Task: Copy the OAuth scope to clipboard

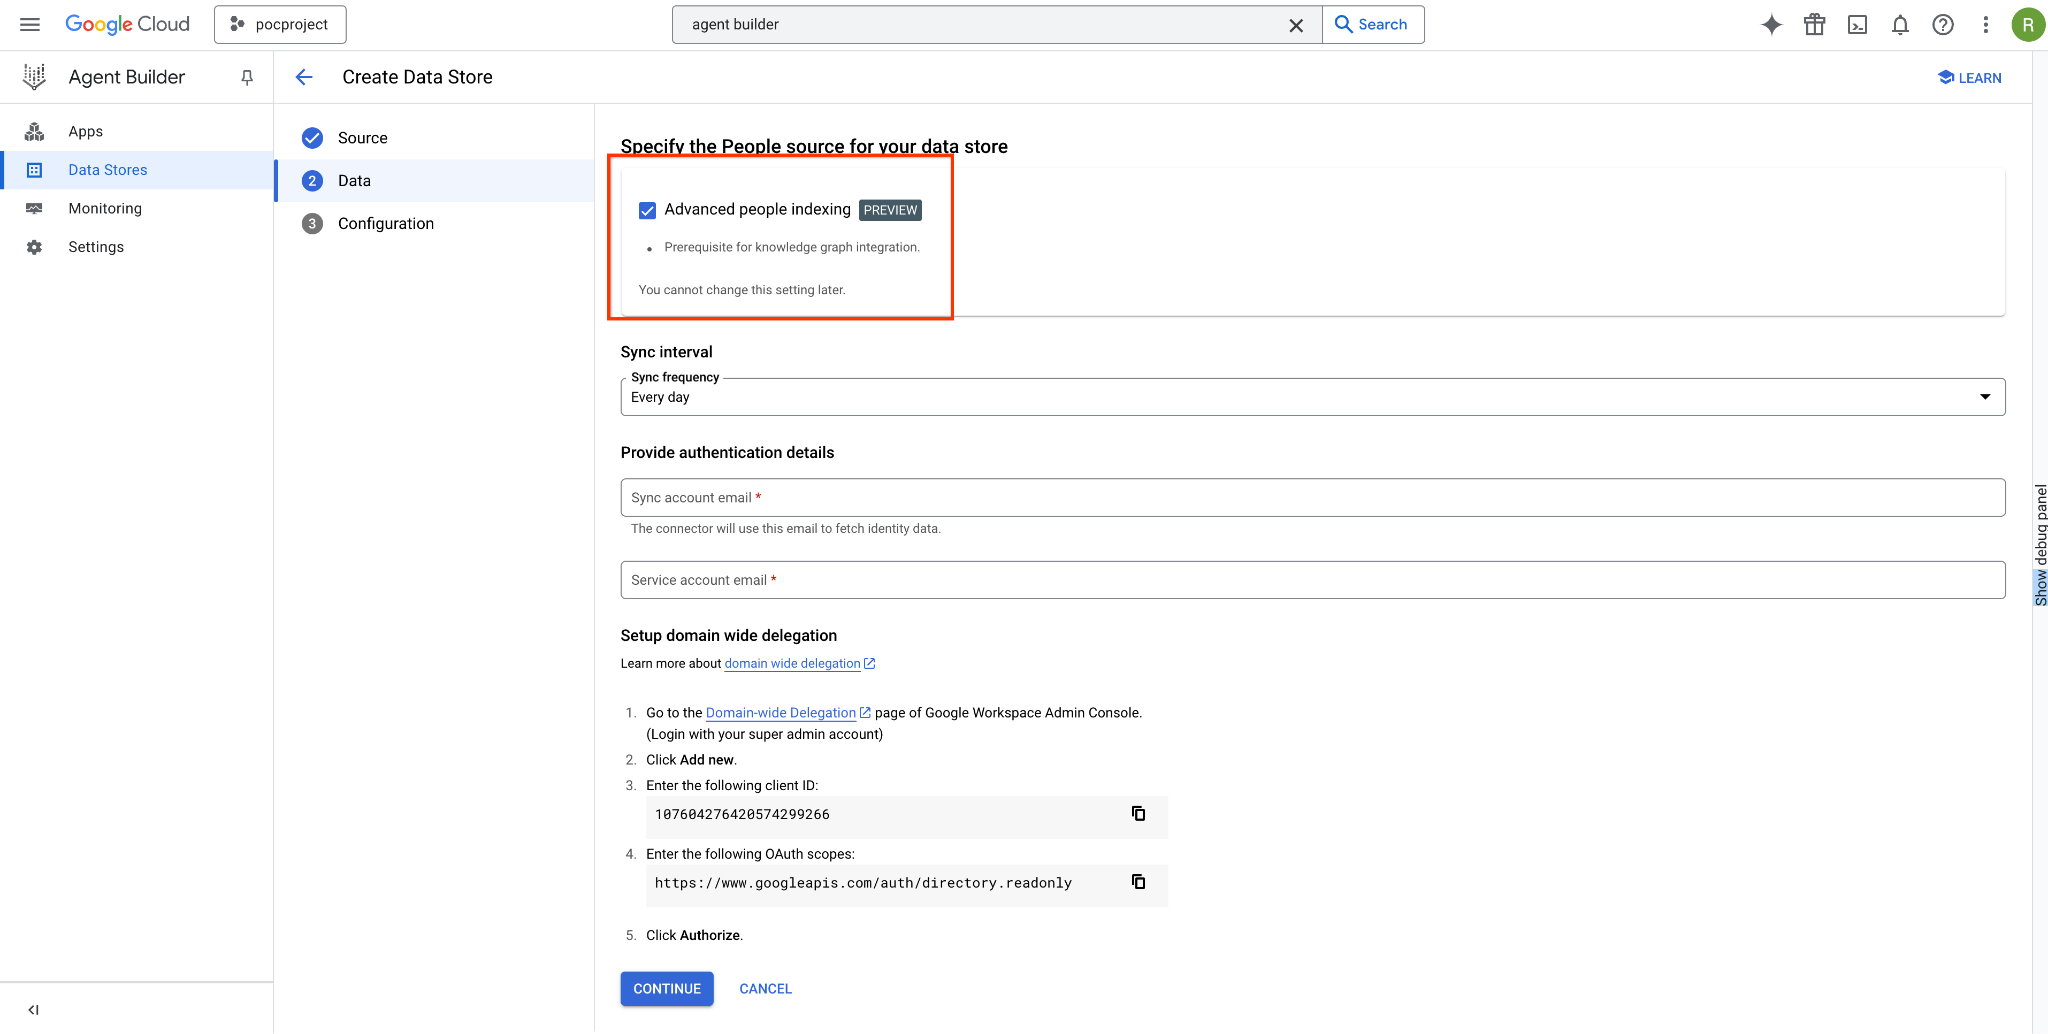Action: 1138,881
